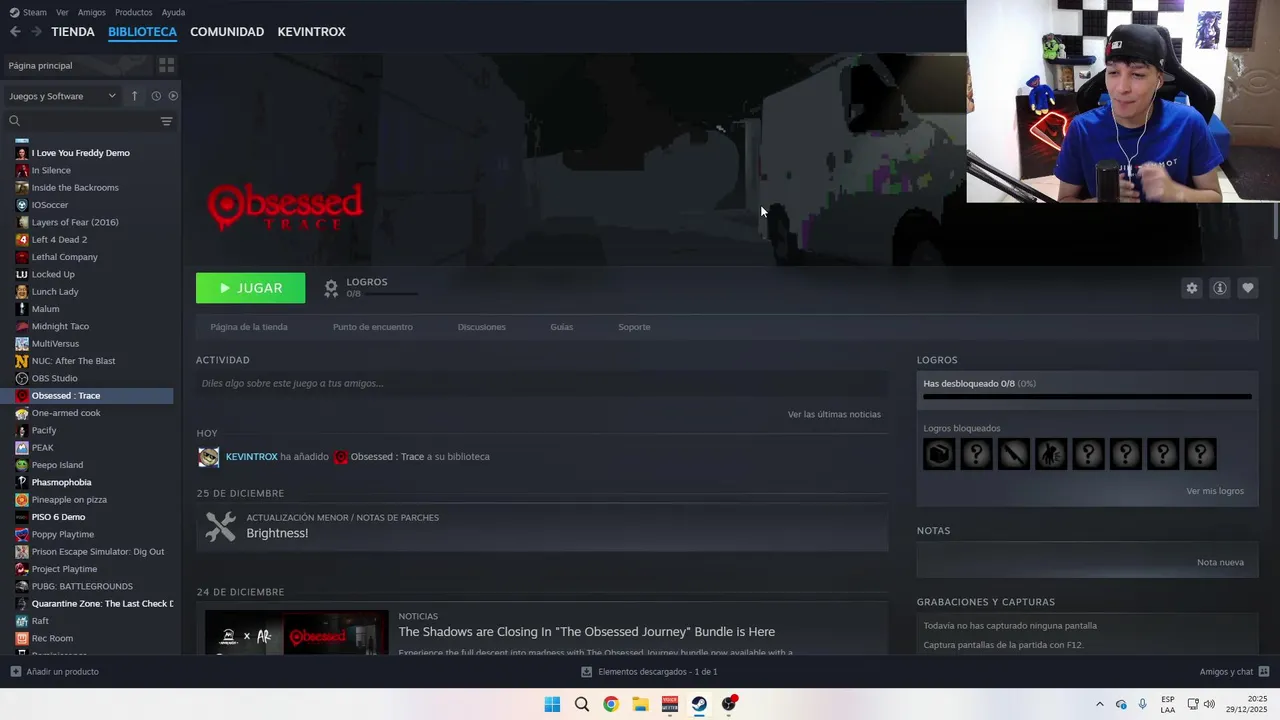Expand the Juegos y Software dropdown
Image resolution: width=1280 pixels, height=720 pixels.
click(x=63, y=96)
